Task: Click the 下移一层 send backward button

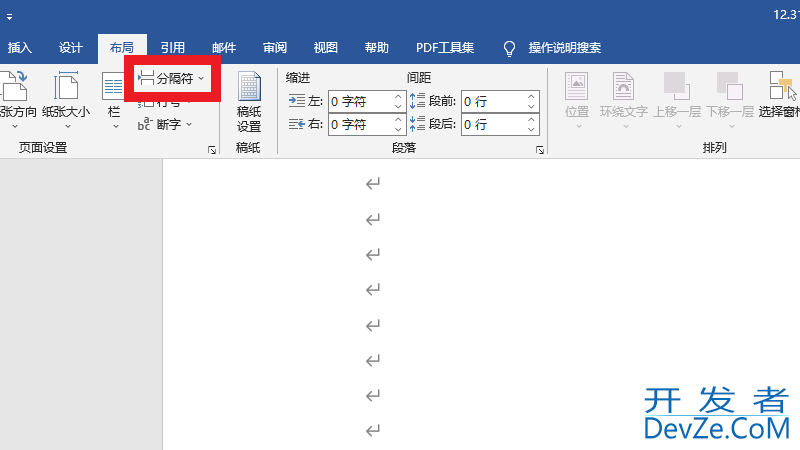Action: tap(730, 100)
